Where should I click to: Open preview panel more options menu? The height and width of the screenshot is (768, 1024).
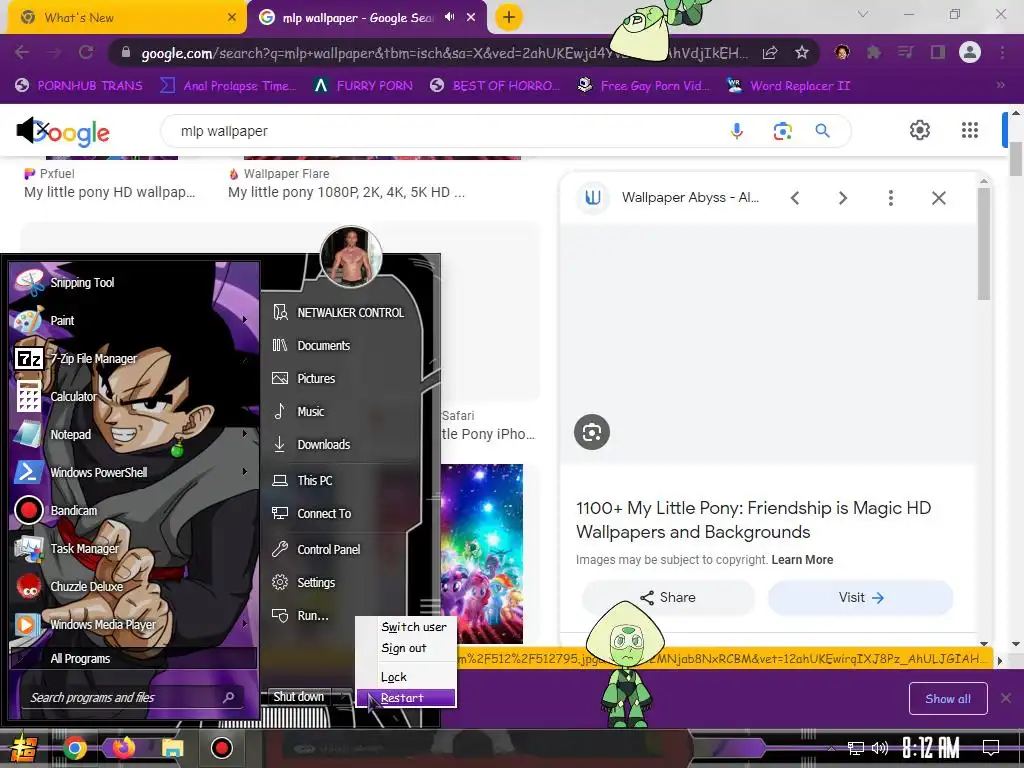tap(891, 198)
